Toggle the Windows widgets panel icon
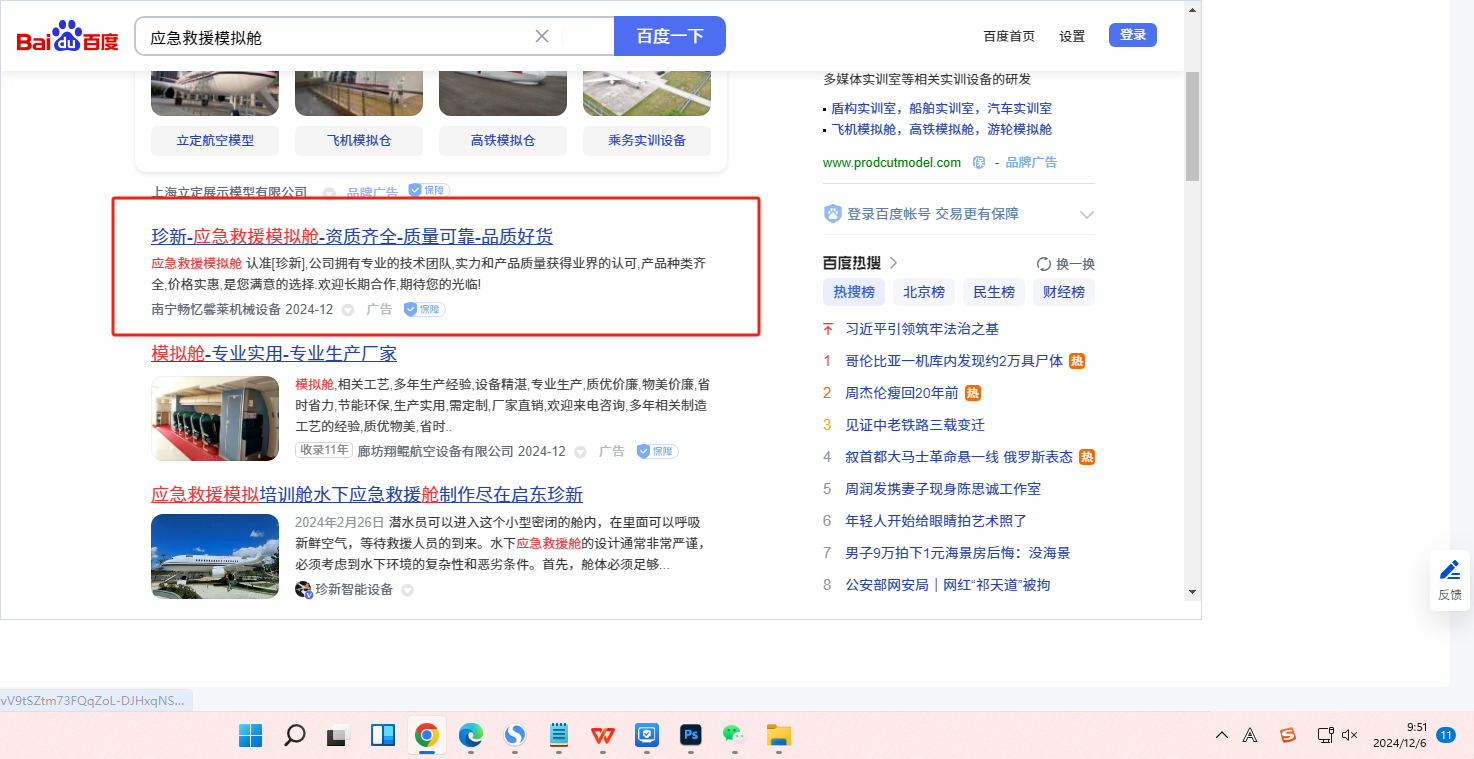This screenshot has width=1474, height=759. (382, 735)
